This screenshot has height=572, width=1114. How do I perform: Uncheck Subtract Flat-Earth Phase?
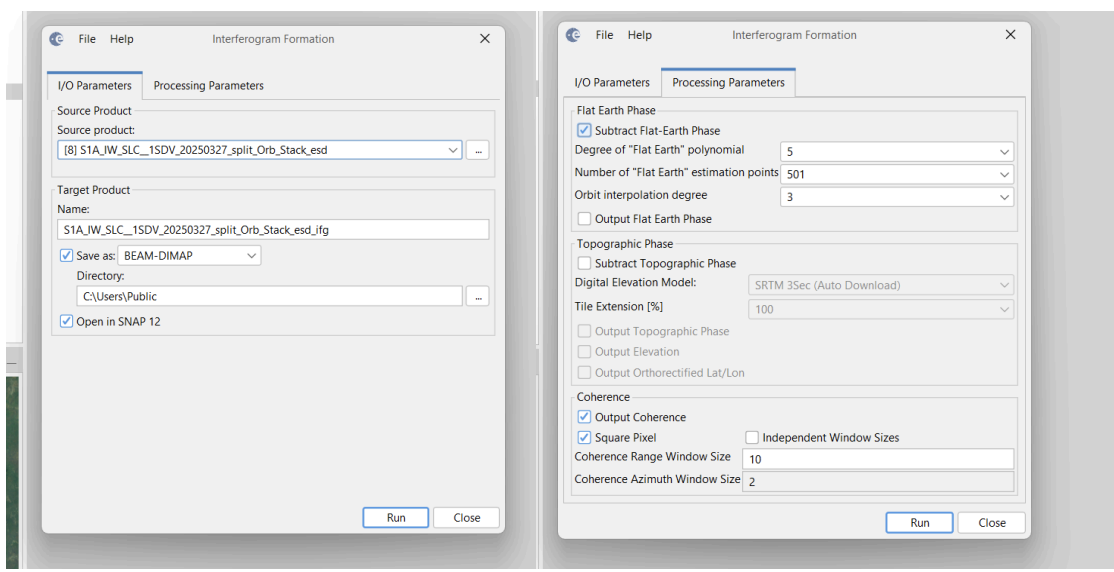click(584, 131)
